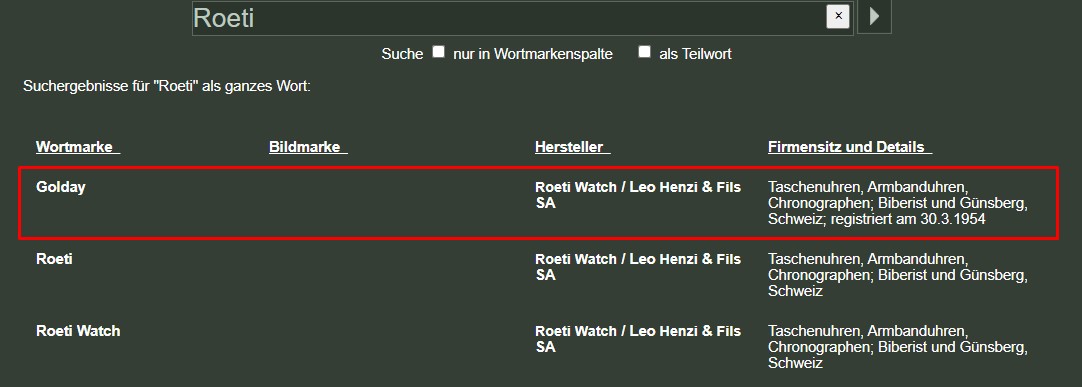This screenshot has height=387, width=1082.
Task: Click the manufacturer name in the Roeti row
Action: [638, 267]
